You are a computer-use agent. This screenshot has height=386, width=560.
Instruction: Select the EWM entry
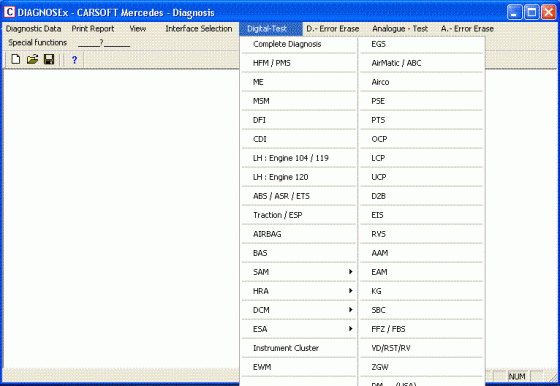point(299,367)
